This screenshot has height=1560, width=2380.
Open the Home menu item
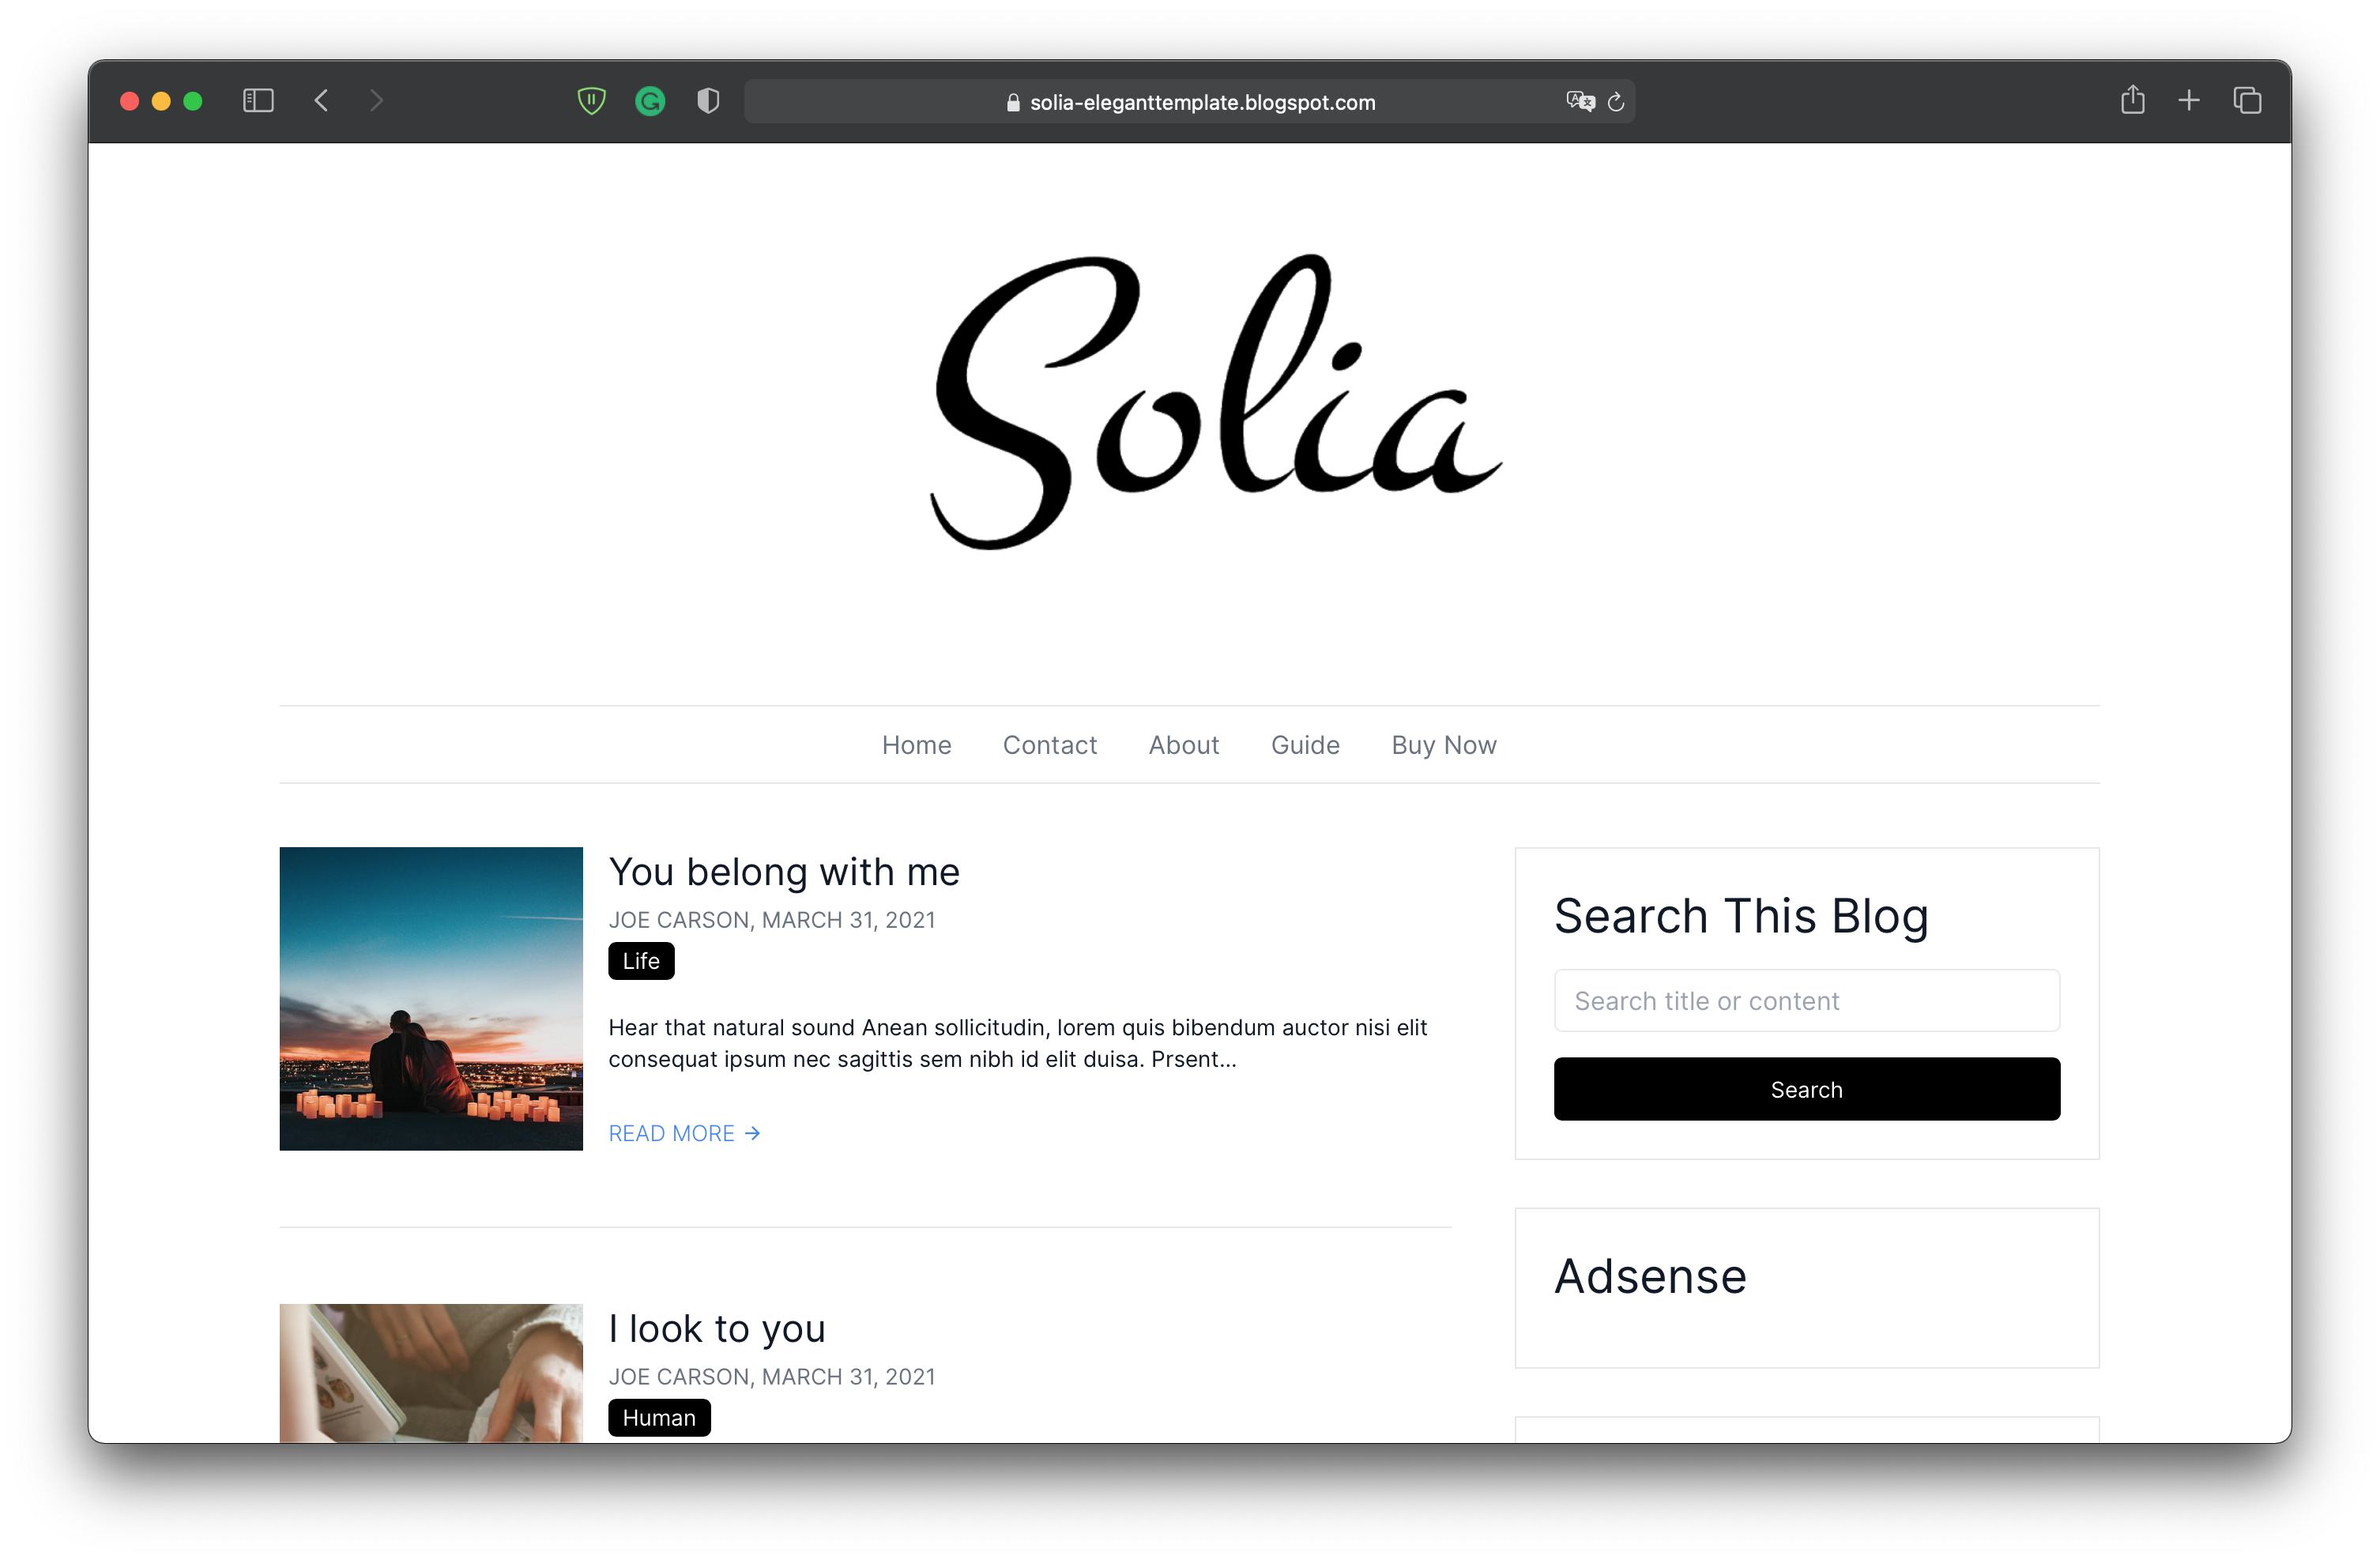916,745
